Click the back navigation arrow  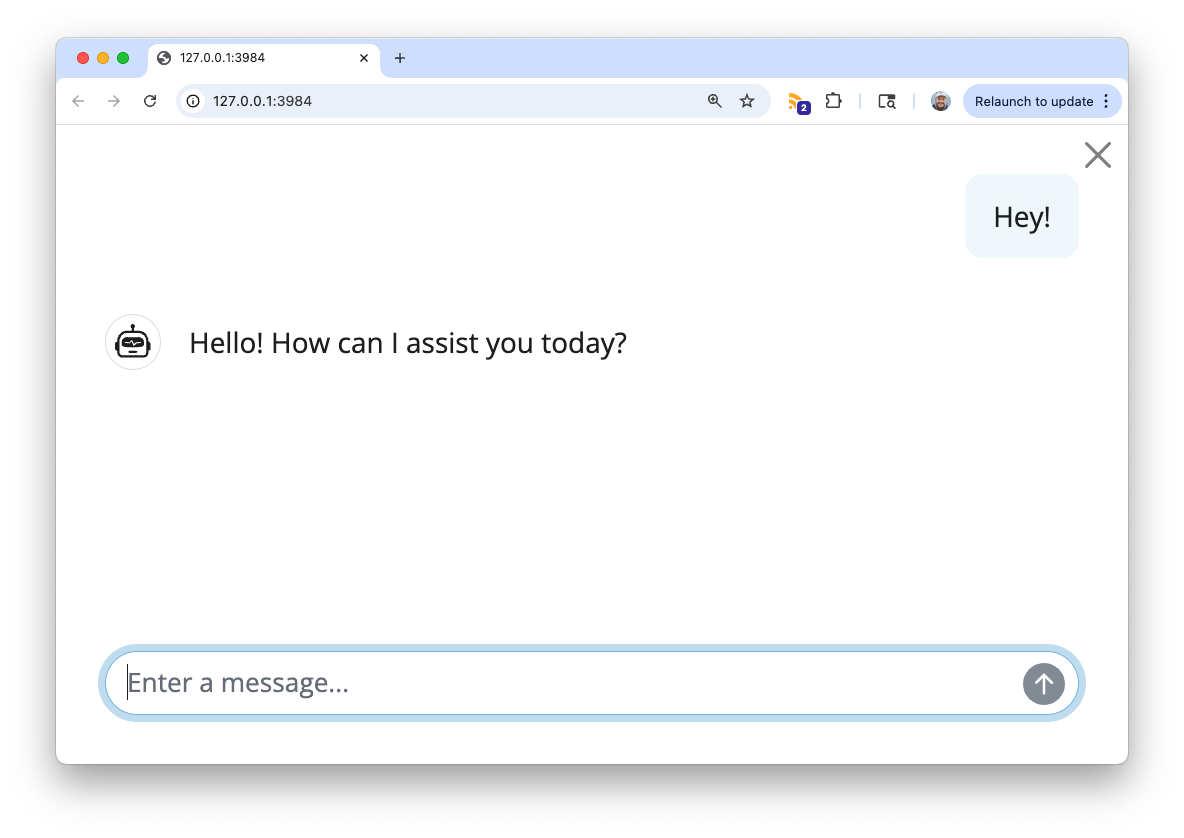point(78,101)
